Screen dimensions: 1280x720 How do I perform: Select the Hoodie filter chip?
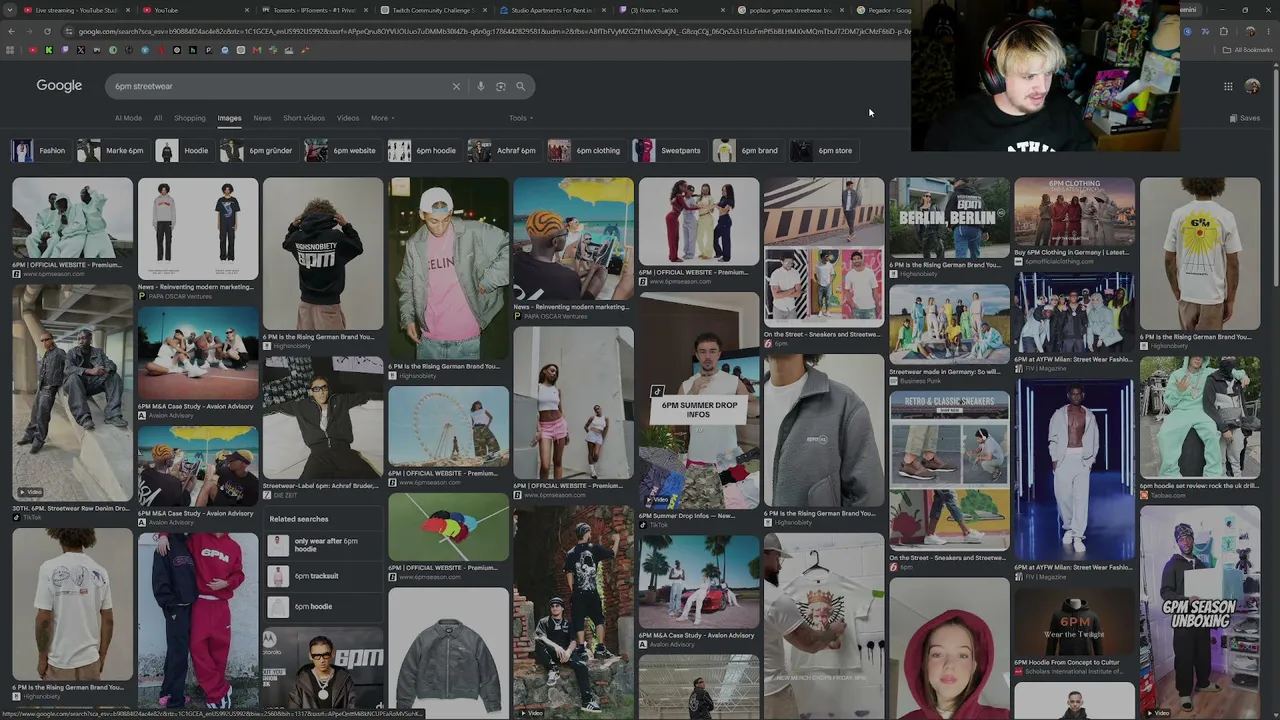184,151
